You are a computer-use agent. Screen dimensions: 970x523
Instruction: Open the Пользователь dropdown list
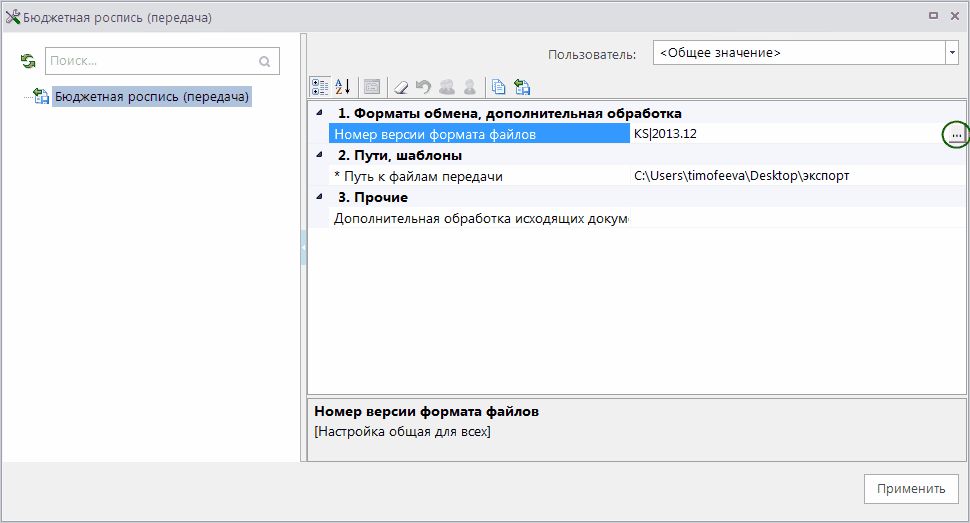951,53
